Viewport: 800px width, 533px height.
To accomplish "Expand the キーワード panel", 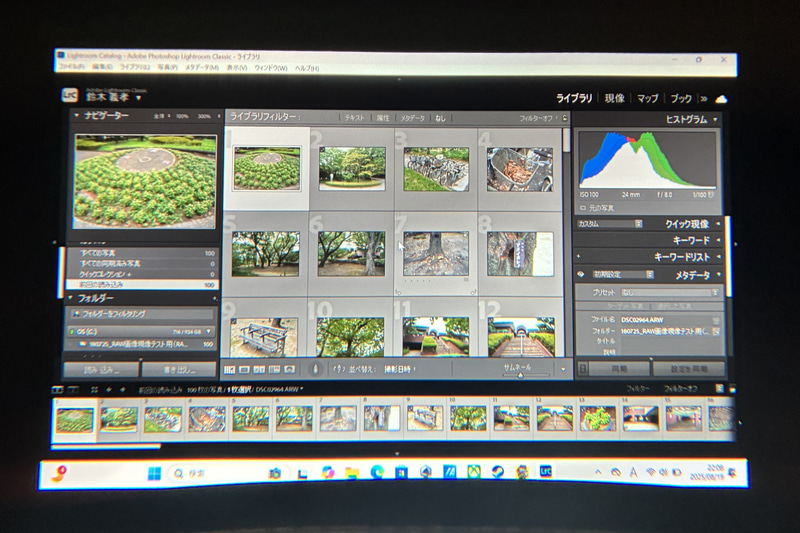I will (718, 240).
